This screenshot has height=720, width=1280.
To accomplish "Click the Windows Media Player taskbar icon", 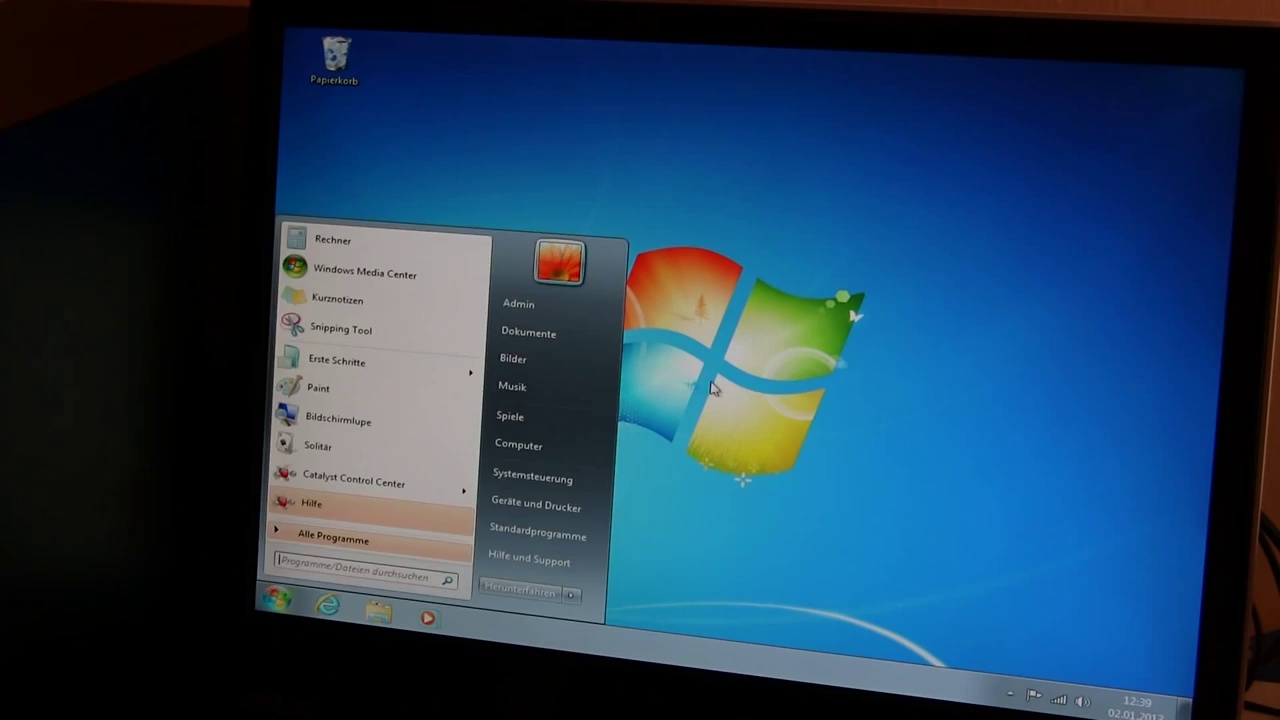I will pos(427,618).
